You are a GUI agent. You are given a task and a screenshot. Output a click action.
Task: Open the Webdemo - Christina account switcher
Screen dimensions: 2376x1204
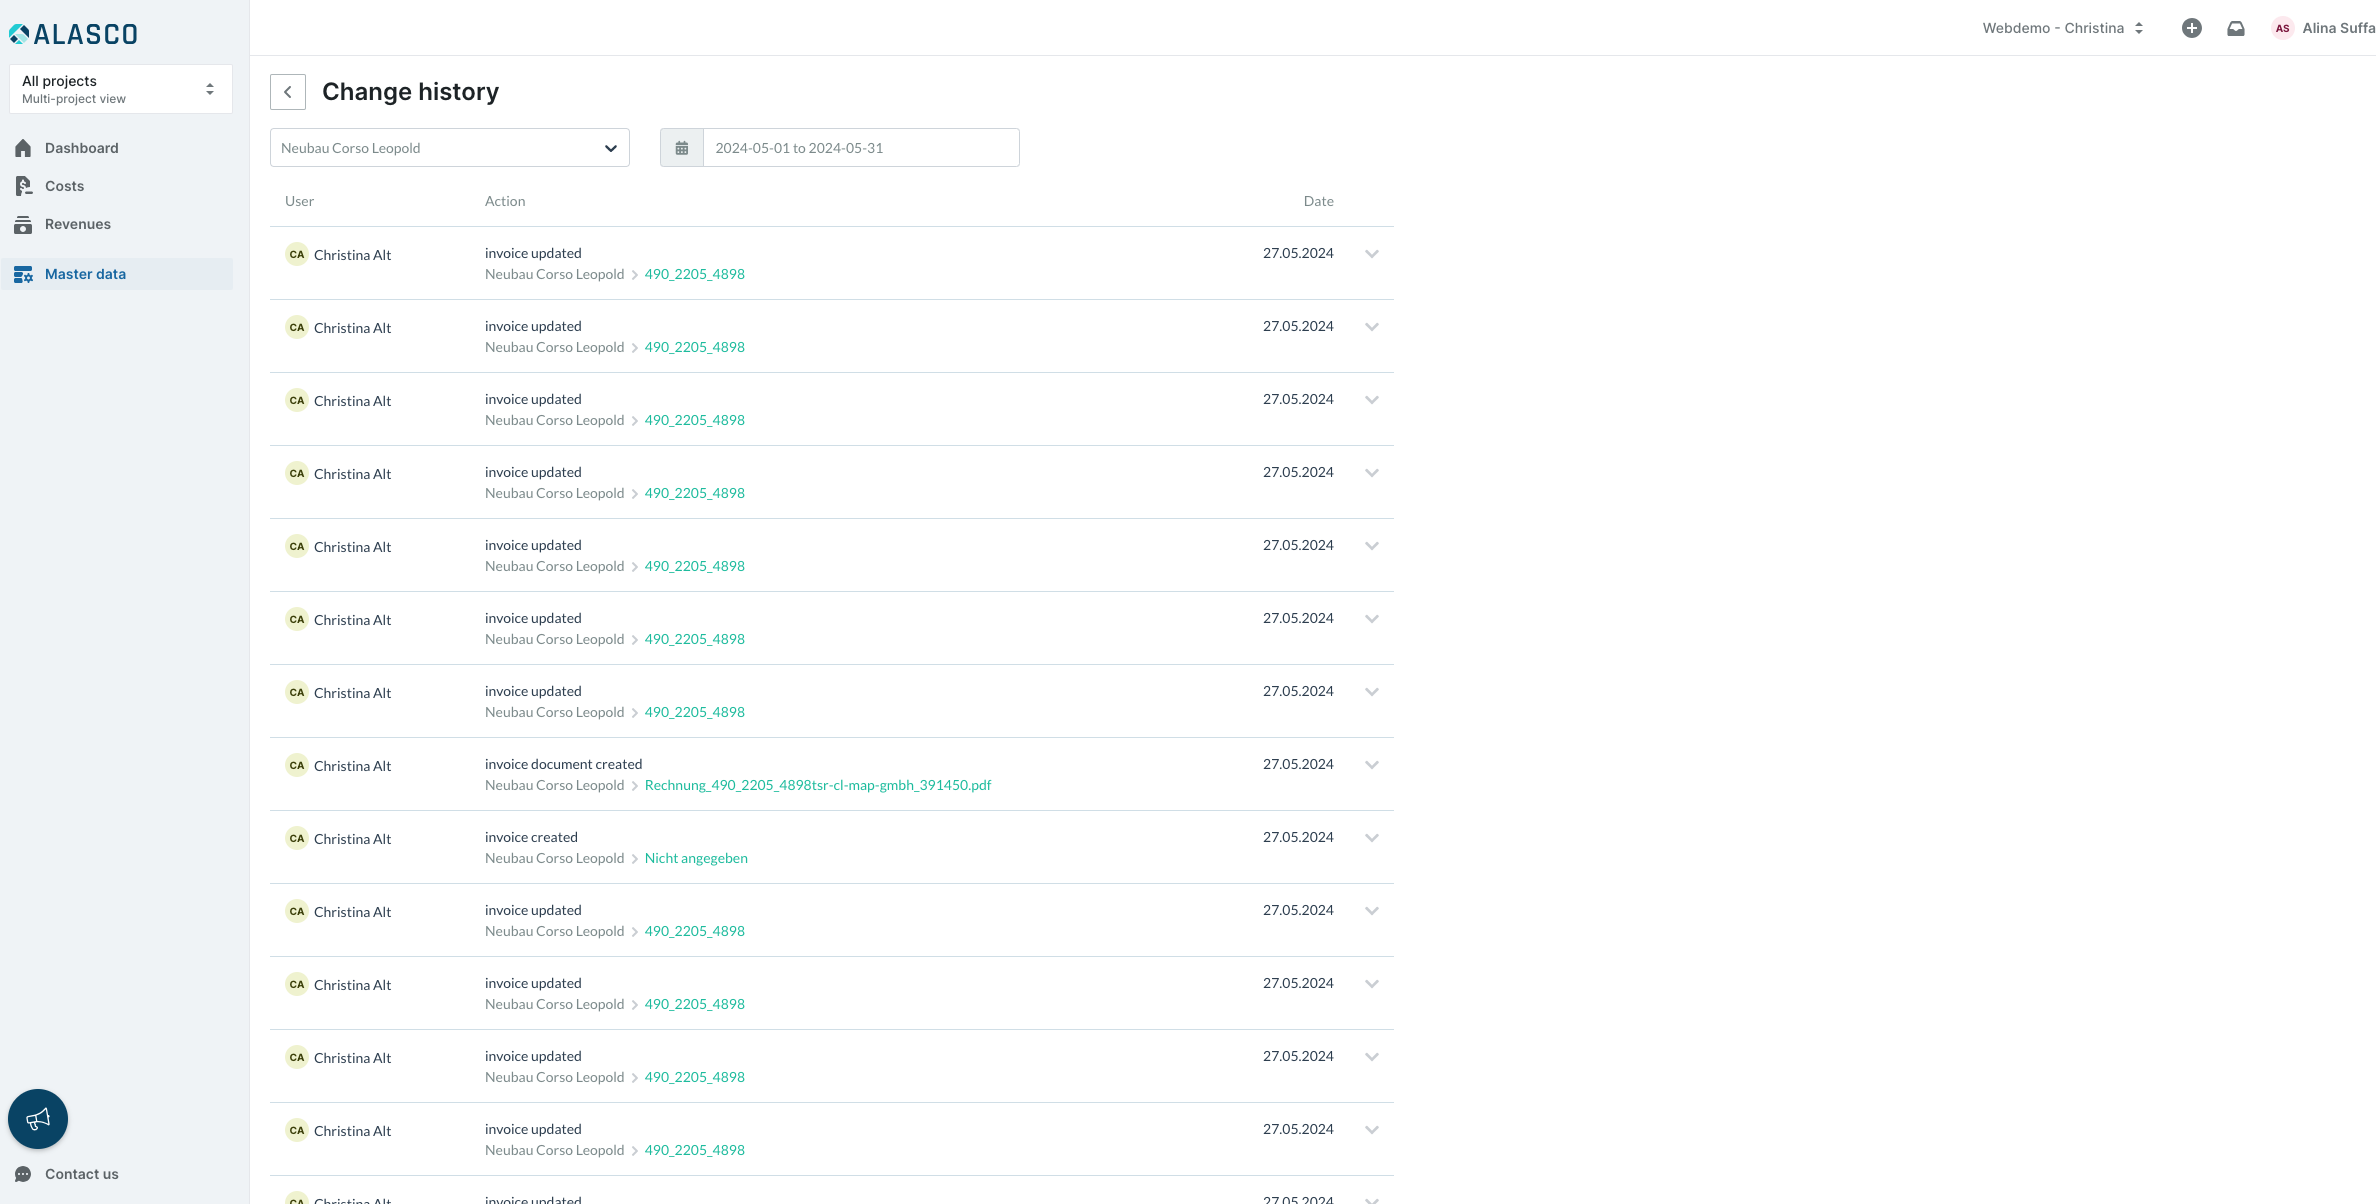2063,28
